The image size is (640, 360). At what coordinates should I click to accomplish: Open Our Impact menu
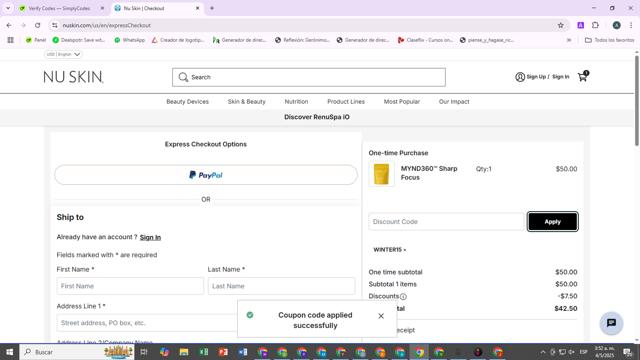pos(454,102)
